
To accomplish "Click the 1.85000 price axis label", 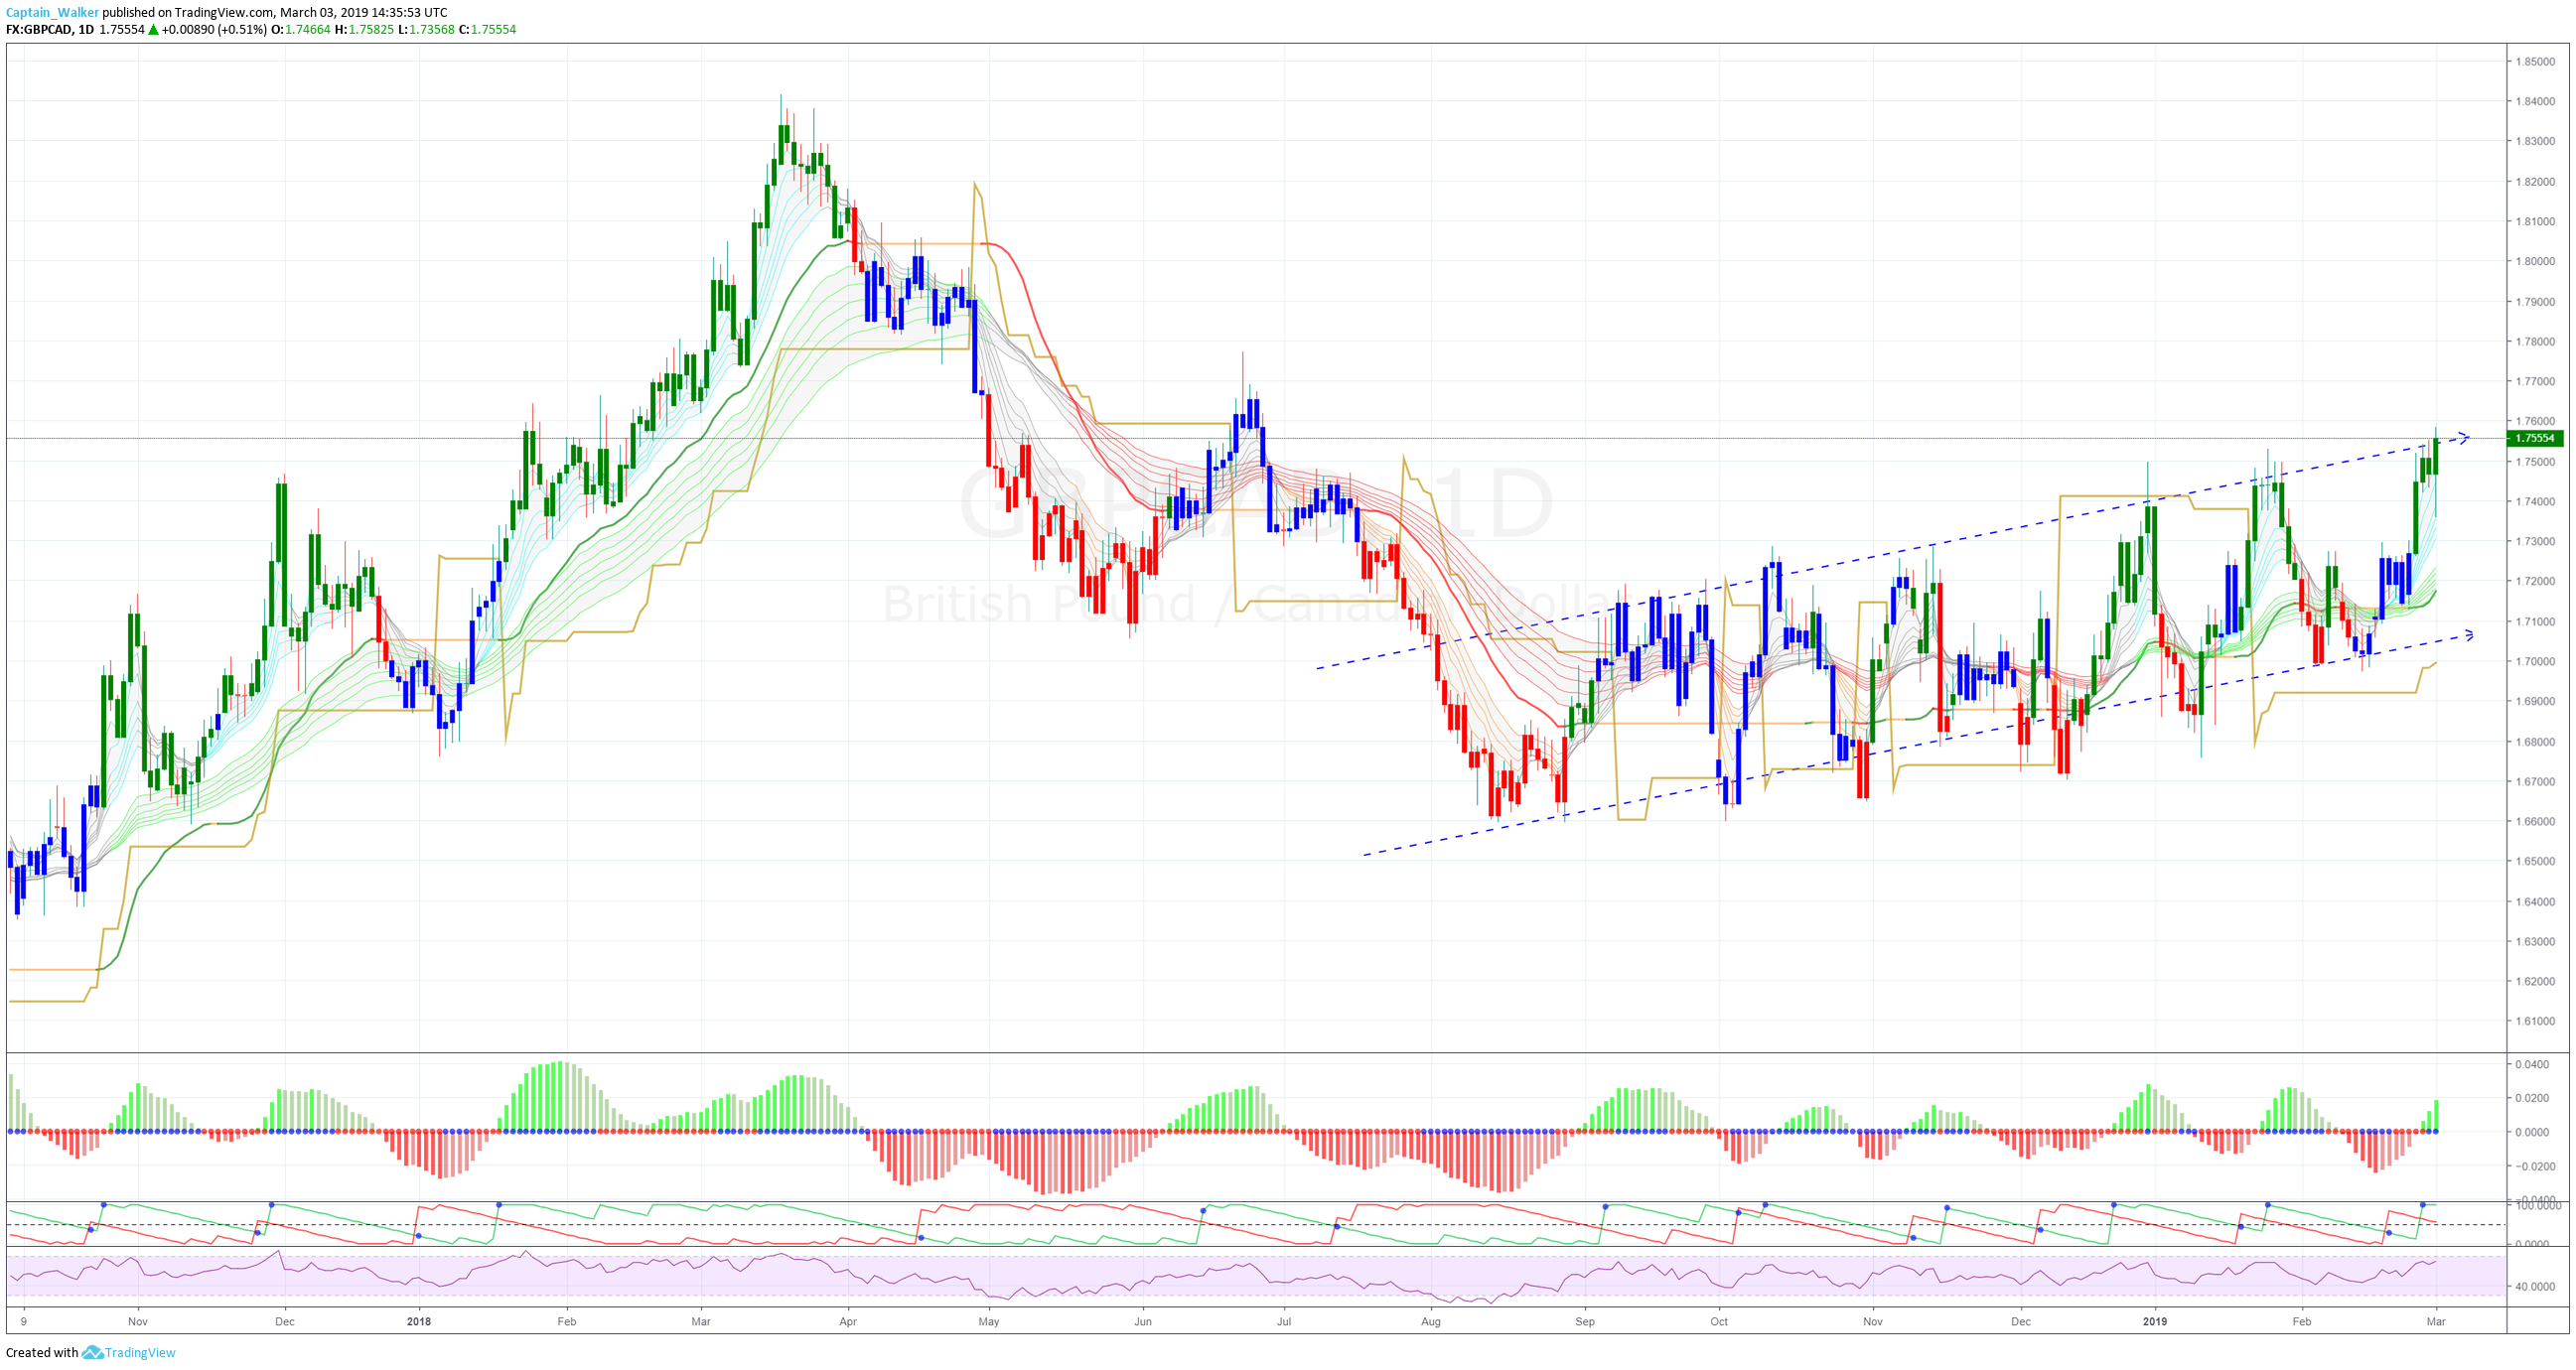I will coord(2535,62).
